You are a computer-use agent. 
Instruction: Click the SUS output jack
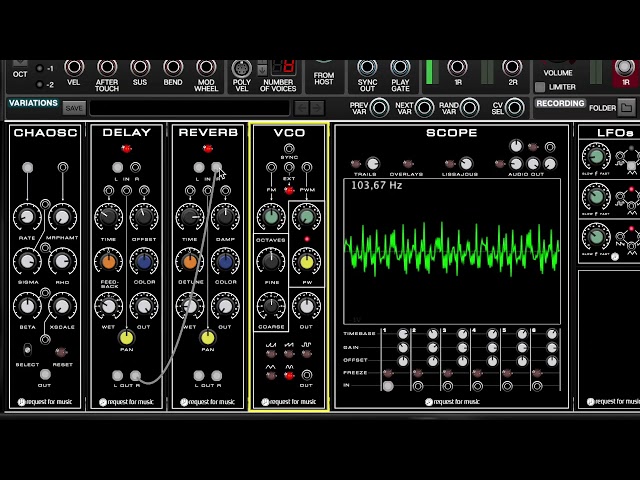[x=140, y=68]
